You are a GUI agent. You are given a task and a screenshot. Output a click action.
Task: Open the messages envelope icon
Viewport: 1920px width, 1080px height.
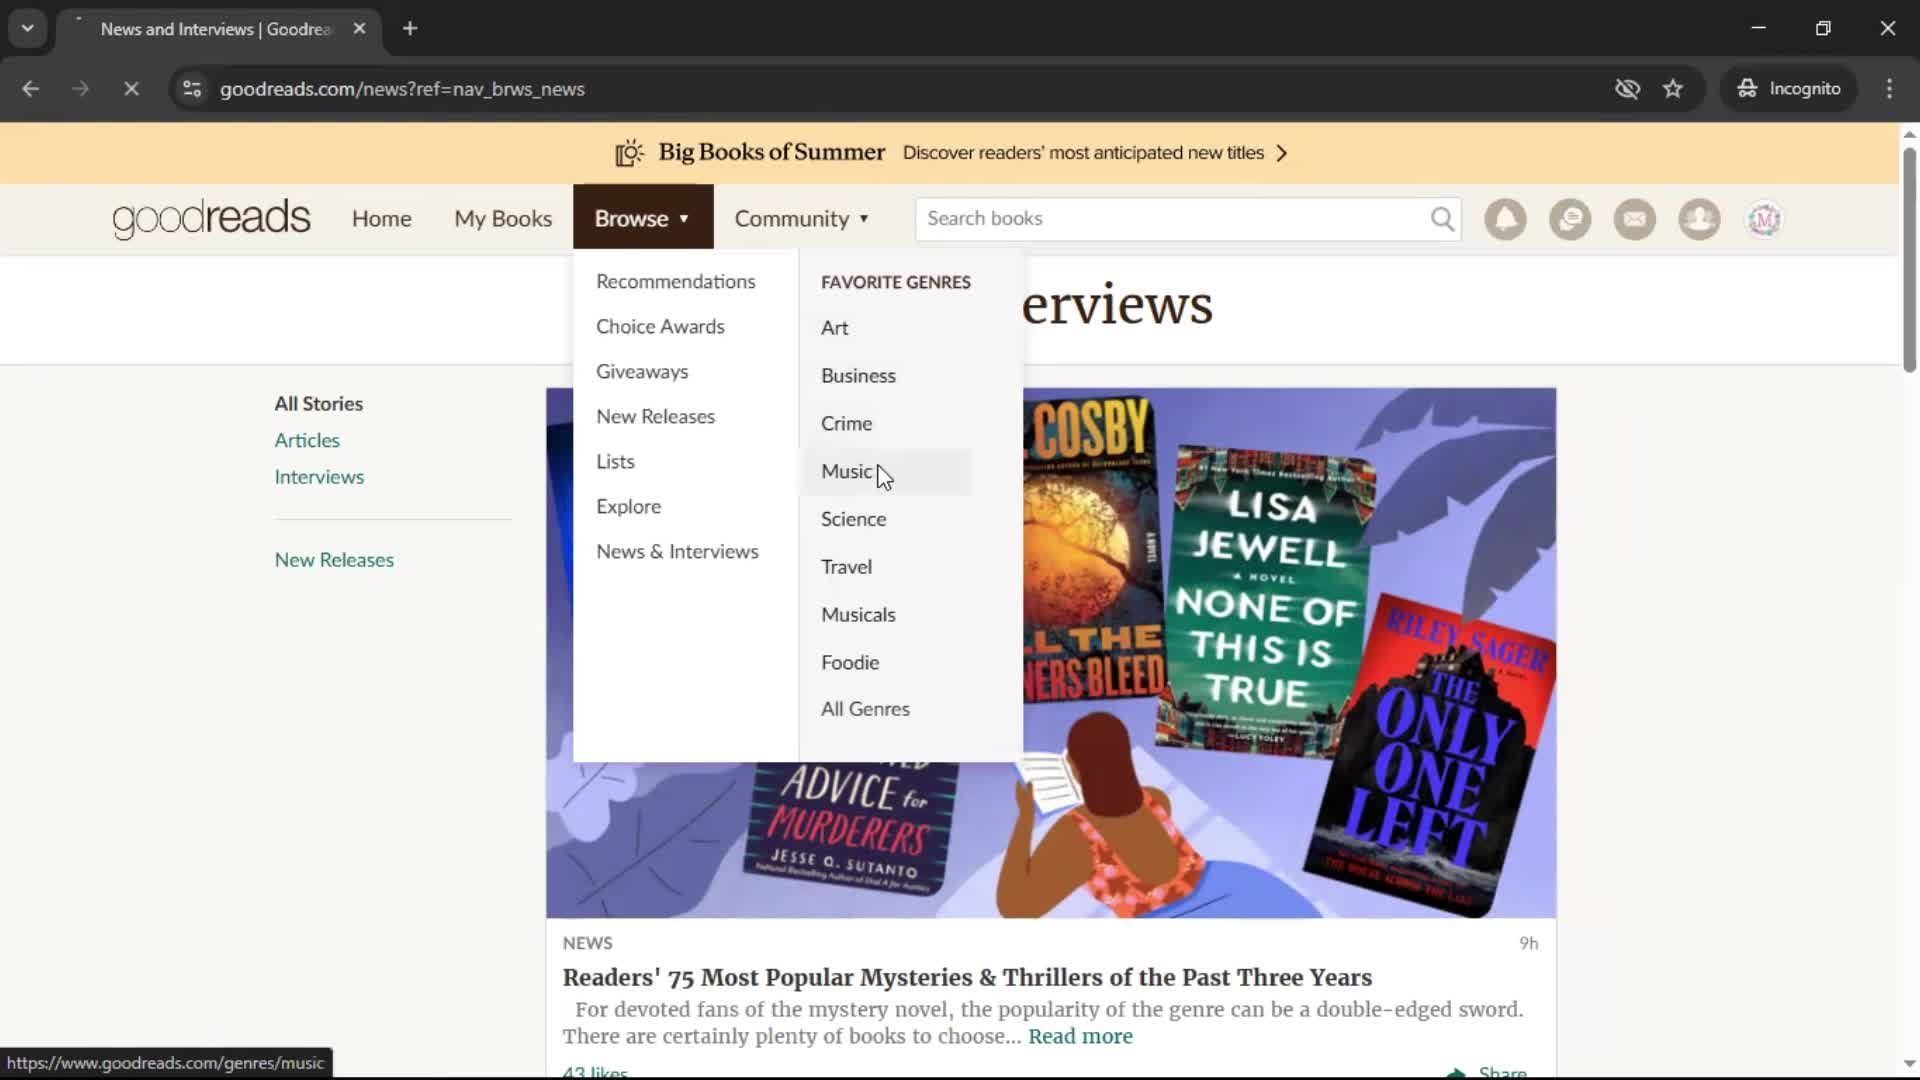coord(1635,219)
